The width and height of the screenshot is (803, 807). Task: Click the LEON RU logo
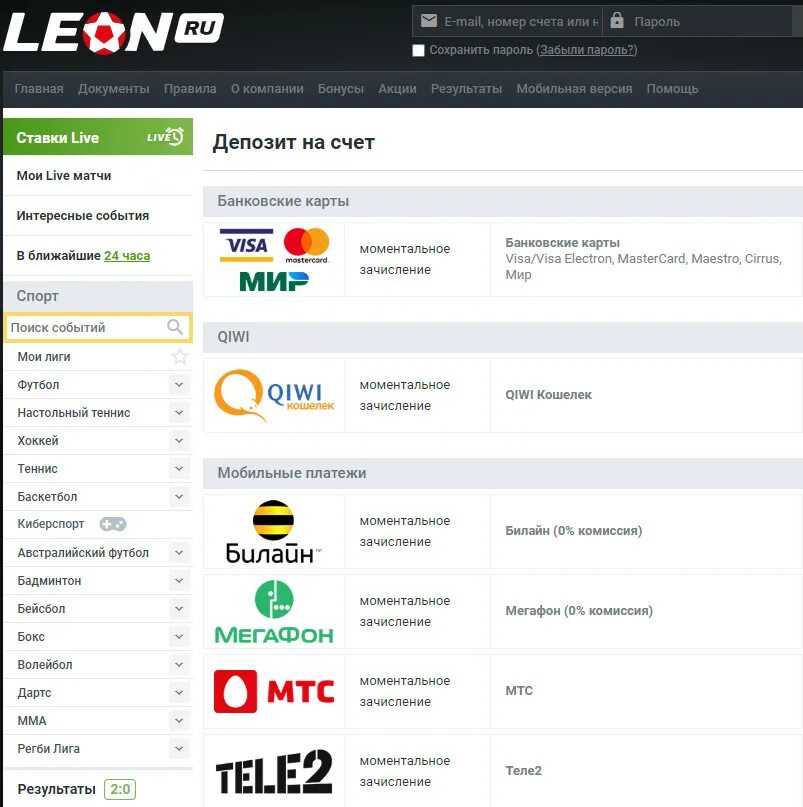114,32
